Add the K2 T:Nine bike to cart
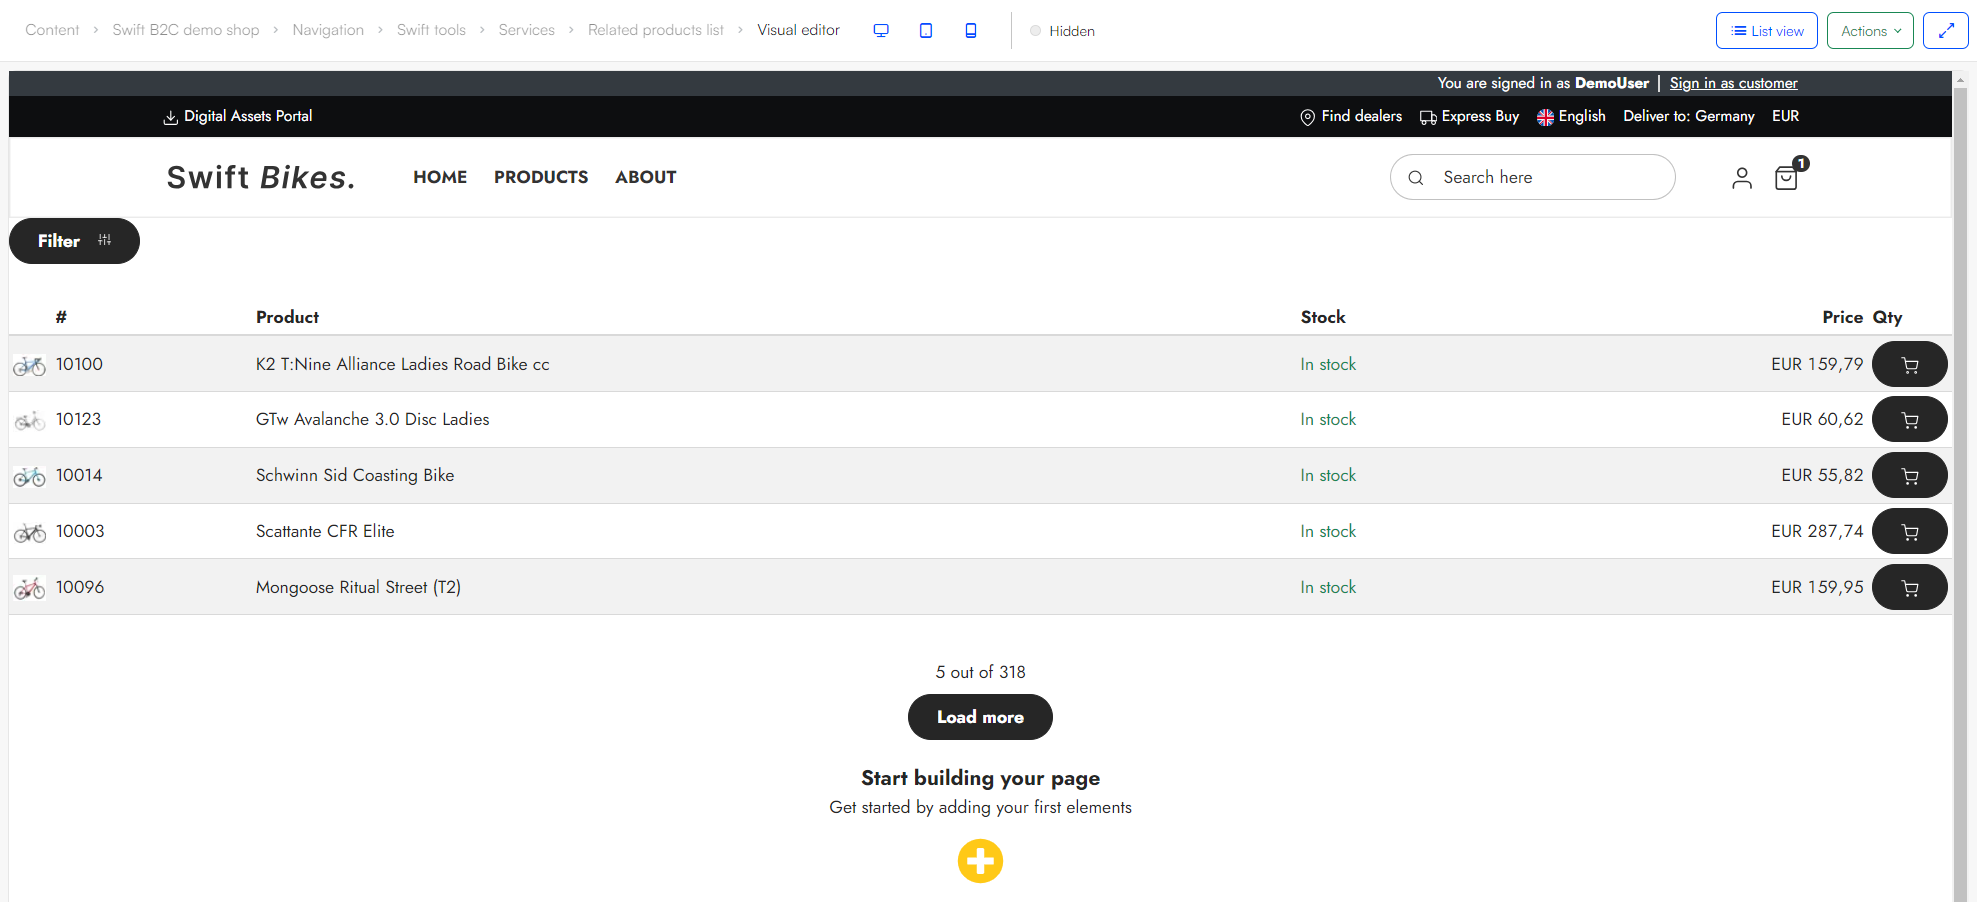This screenshot has height=902, width=1977. pos(1909,364)
